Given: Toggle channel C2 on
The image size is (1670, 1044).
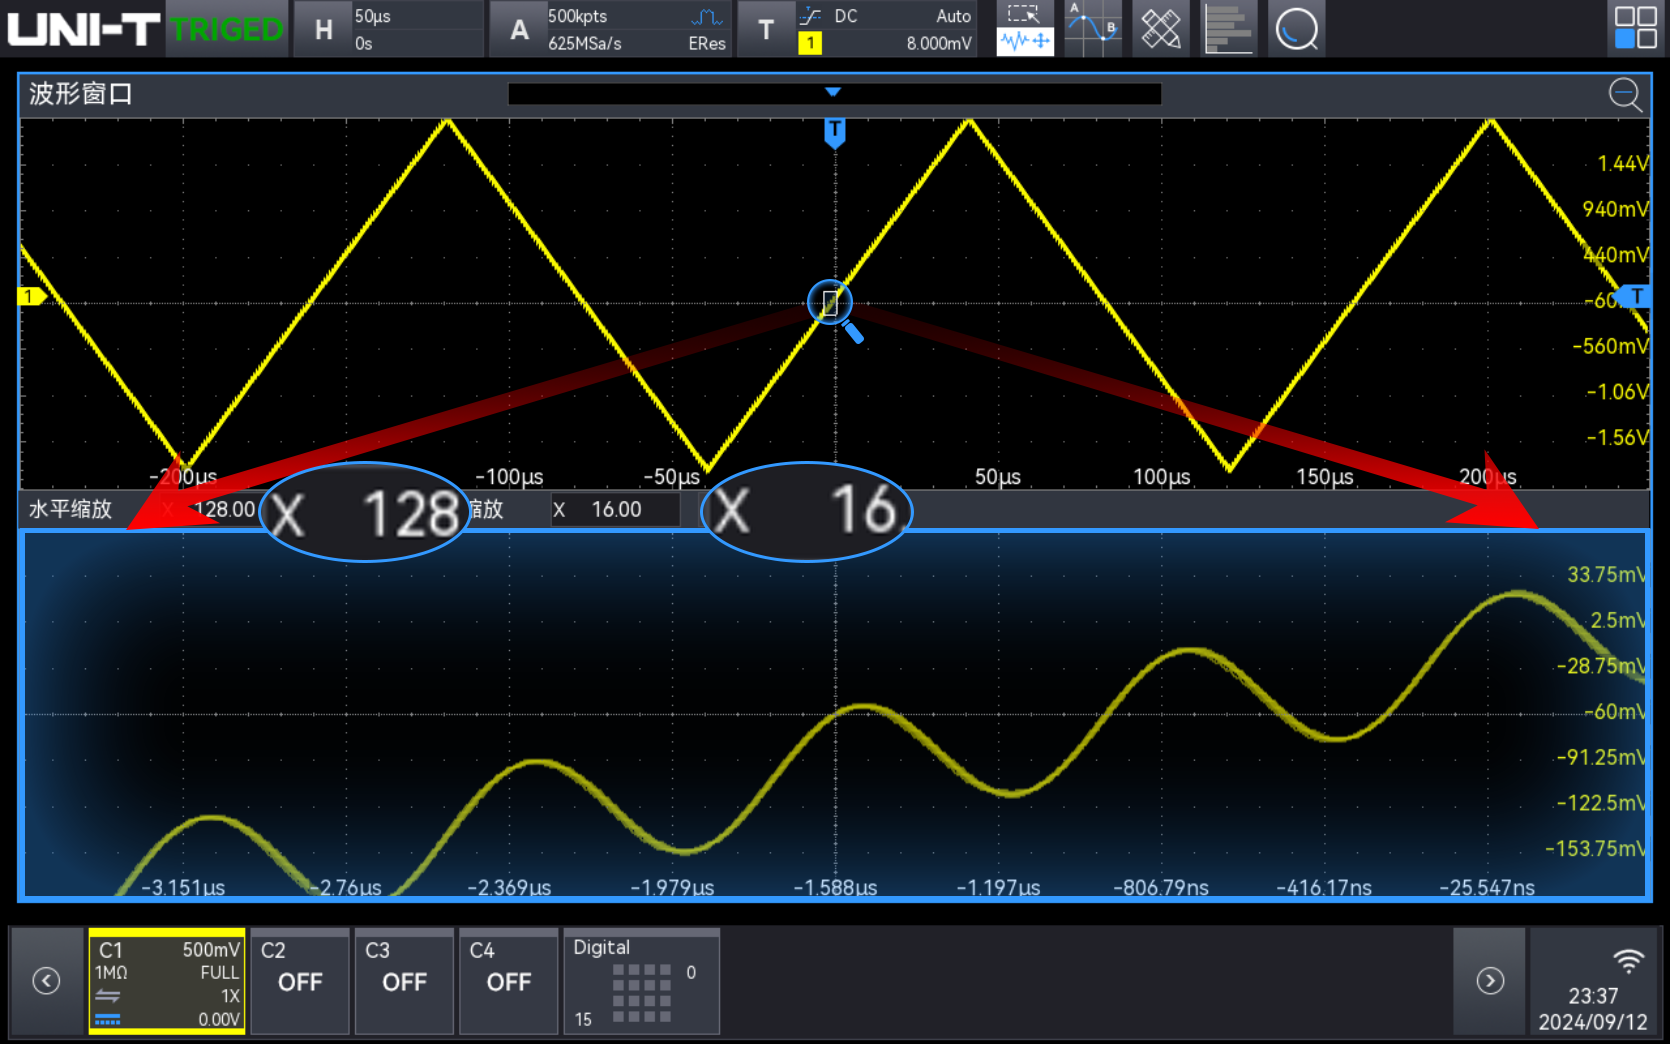Looking at the screenshot, I should tap(300, 981).
